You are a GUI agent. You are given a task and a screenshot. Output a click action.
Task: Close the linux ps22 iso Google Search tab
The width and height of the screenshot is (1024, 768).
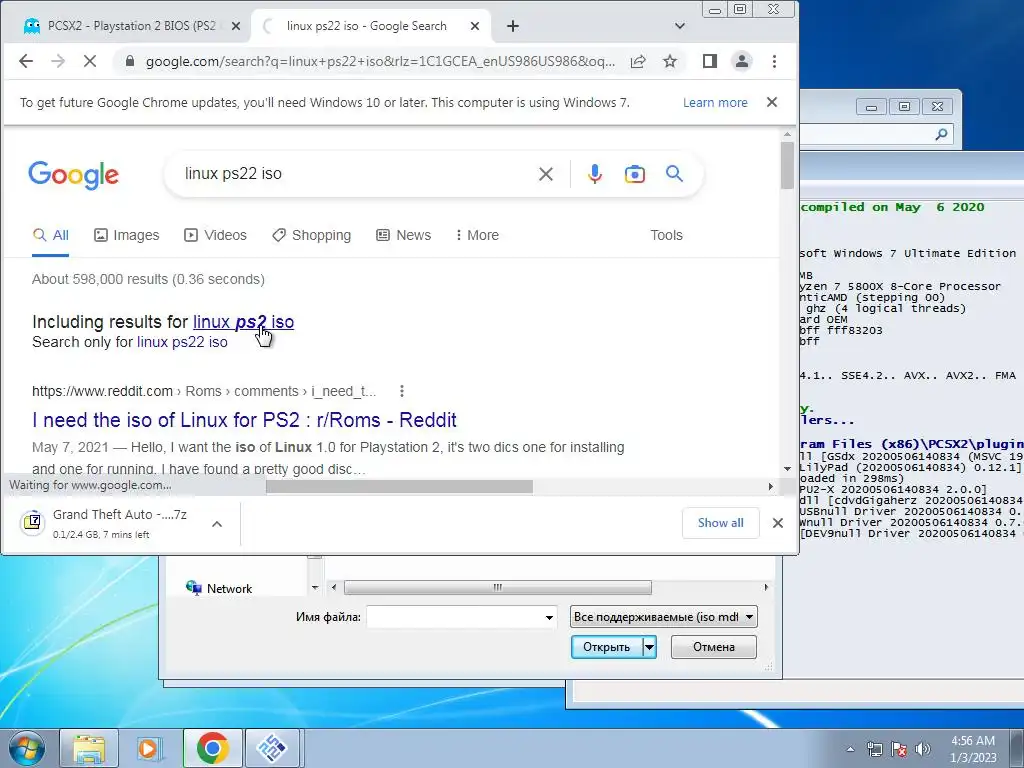[475, 26]
